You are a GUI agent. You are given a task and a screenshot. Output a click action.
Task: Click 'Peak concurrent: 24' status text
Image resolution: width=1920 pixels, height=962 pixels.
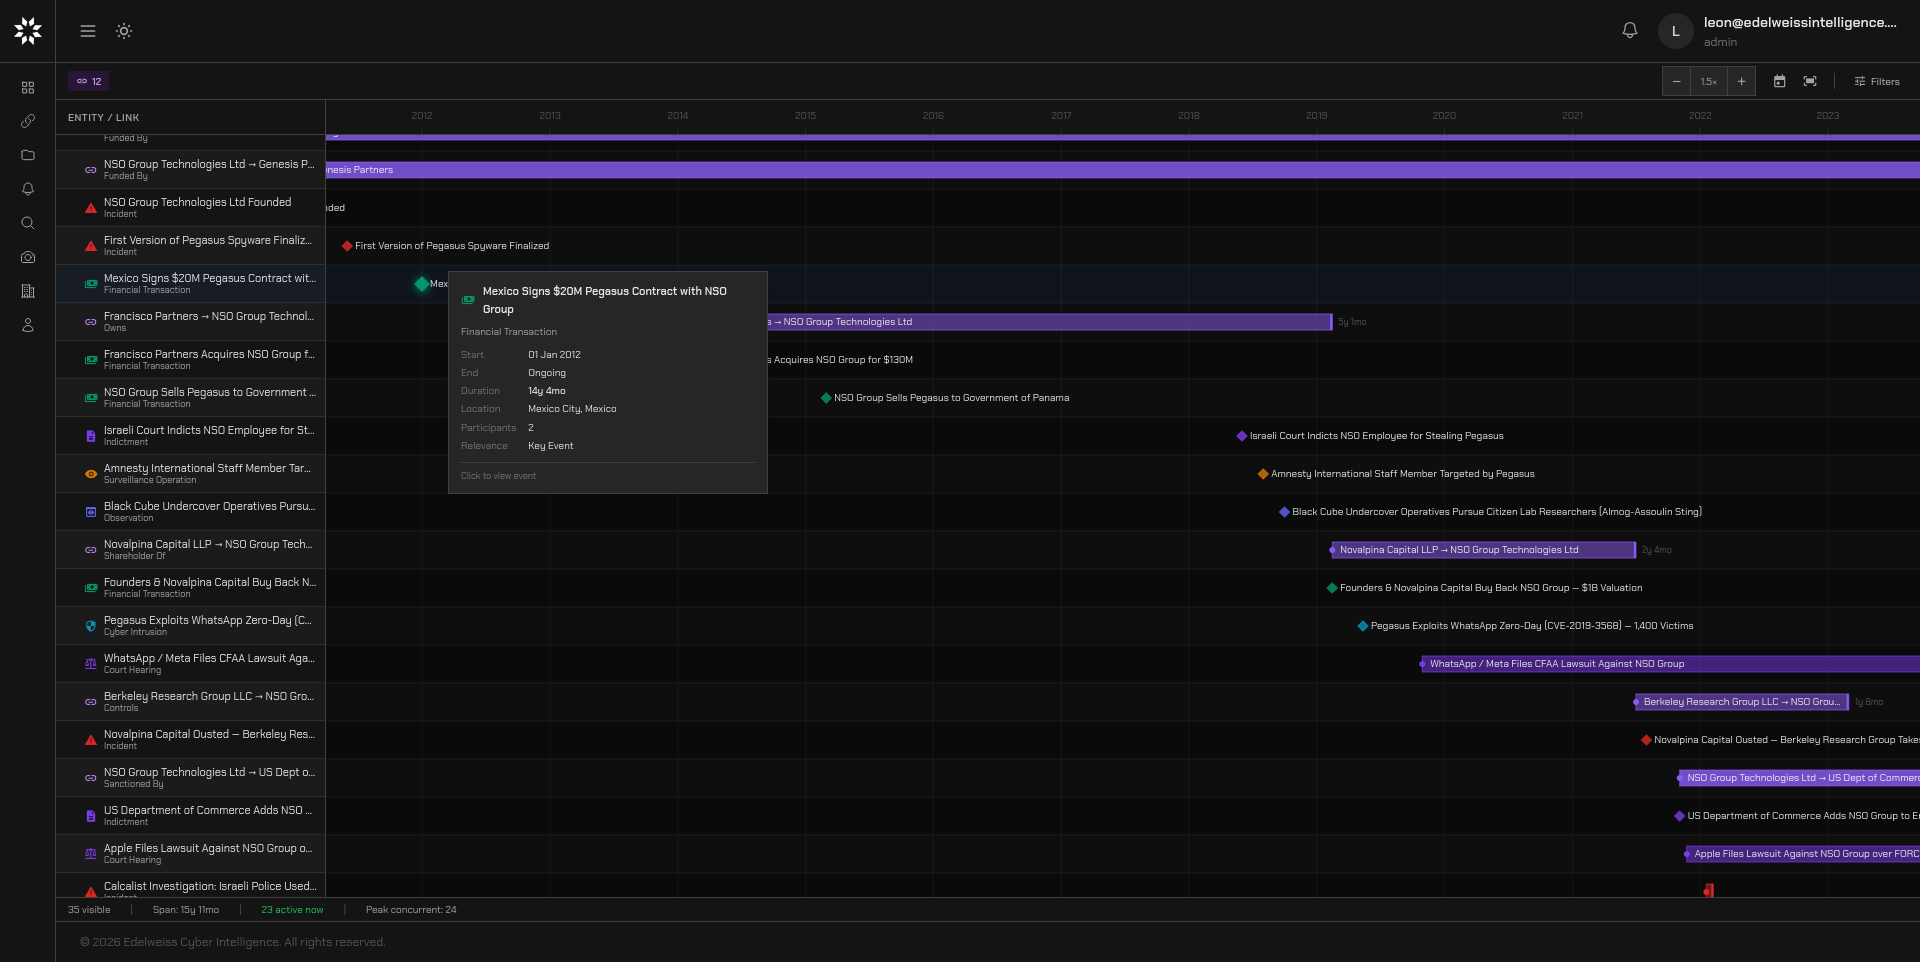(x=411, y=910)
